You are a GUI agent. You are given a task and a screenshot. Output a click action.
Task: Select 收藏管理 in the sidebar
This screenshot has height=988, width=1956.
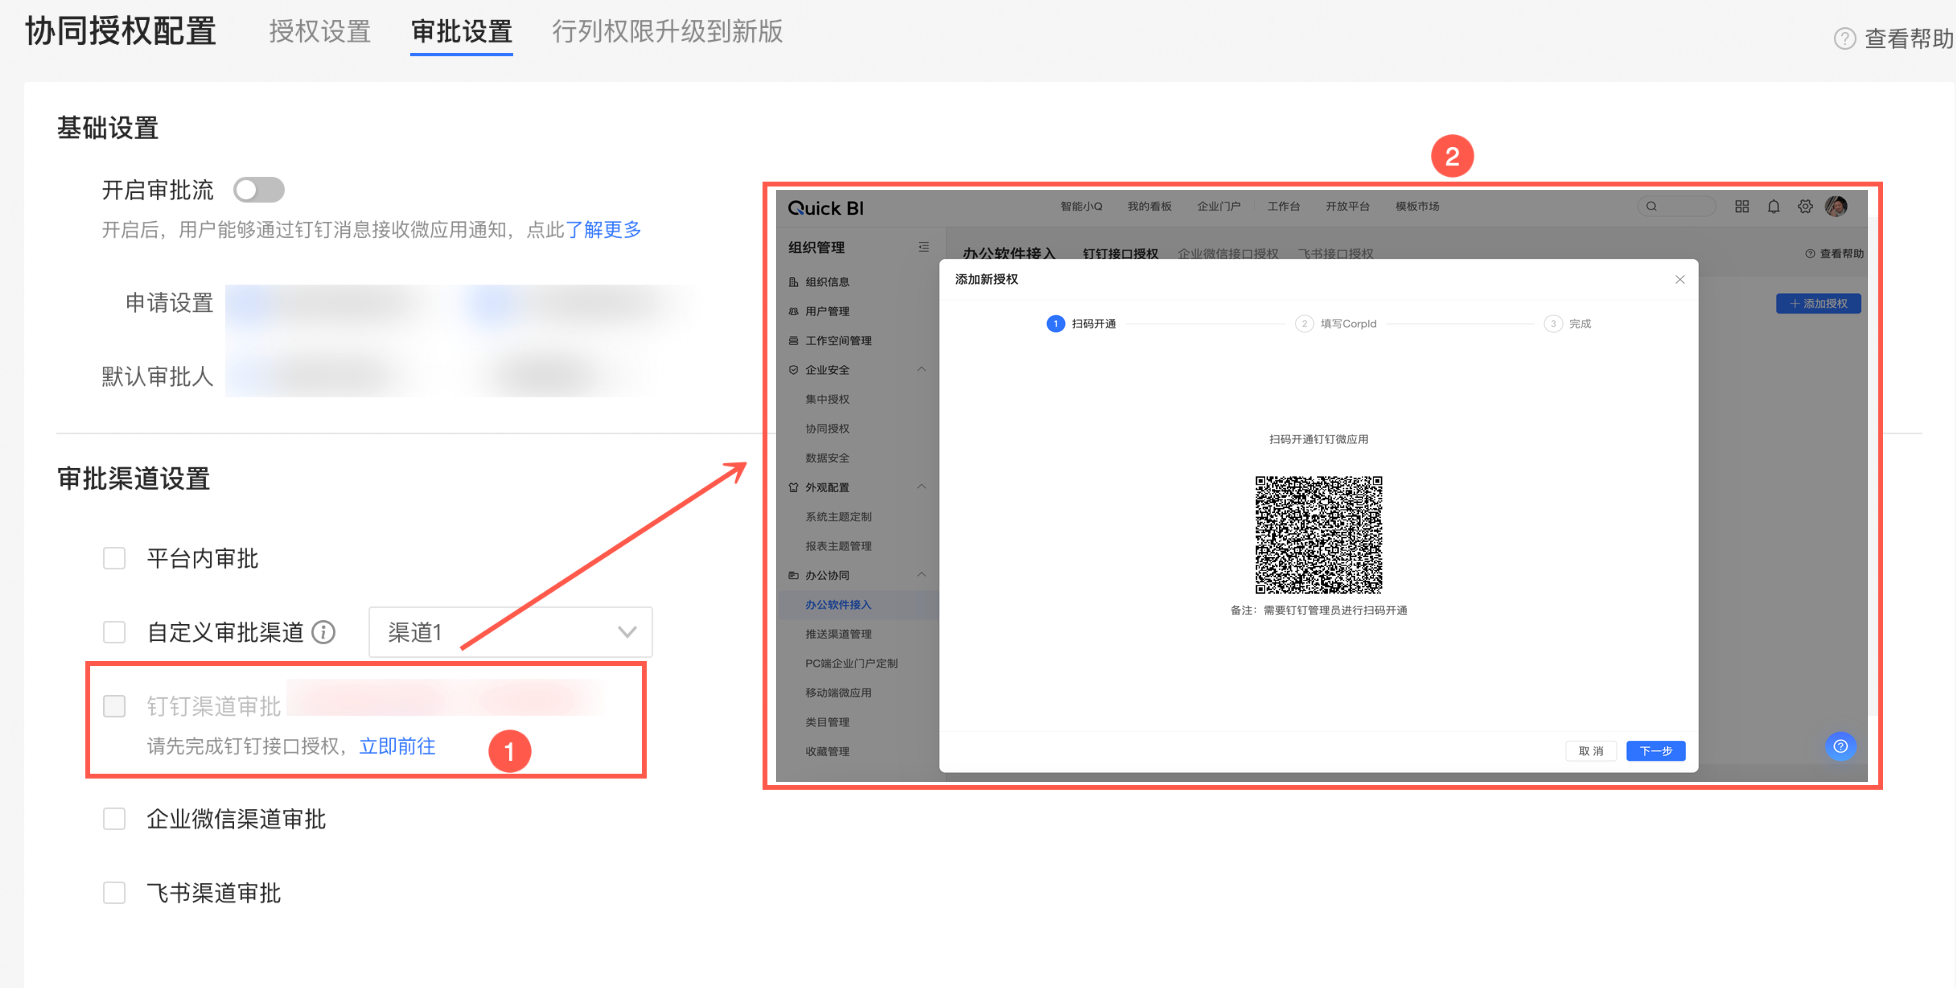[827, 751]
